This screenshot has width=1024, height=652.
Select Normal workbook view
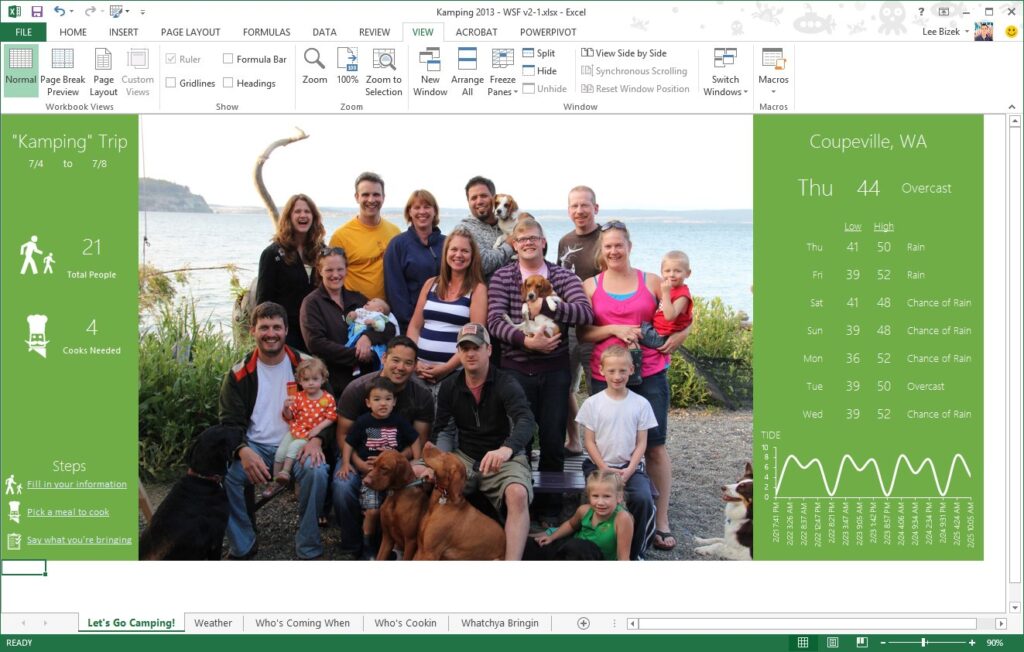click(19, 70)
